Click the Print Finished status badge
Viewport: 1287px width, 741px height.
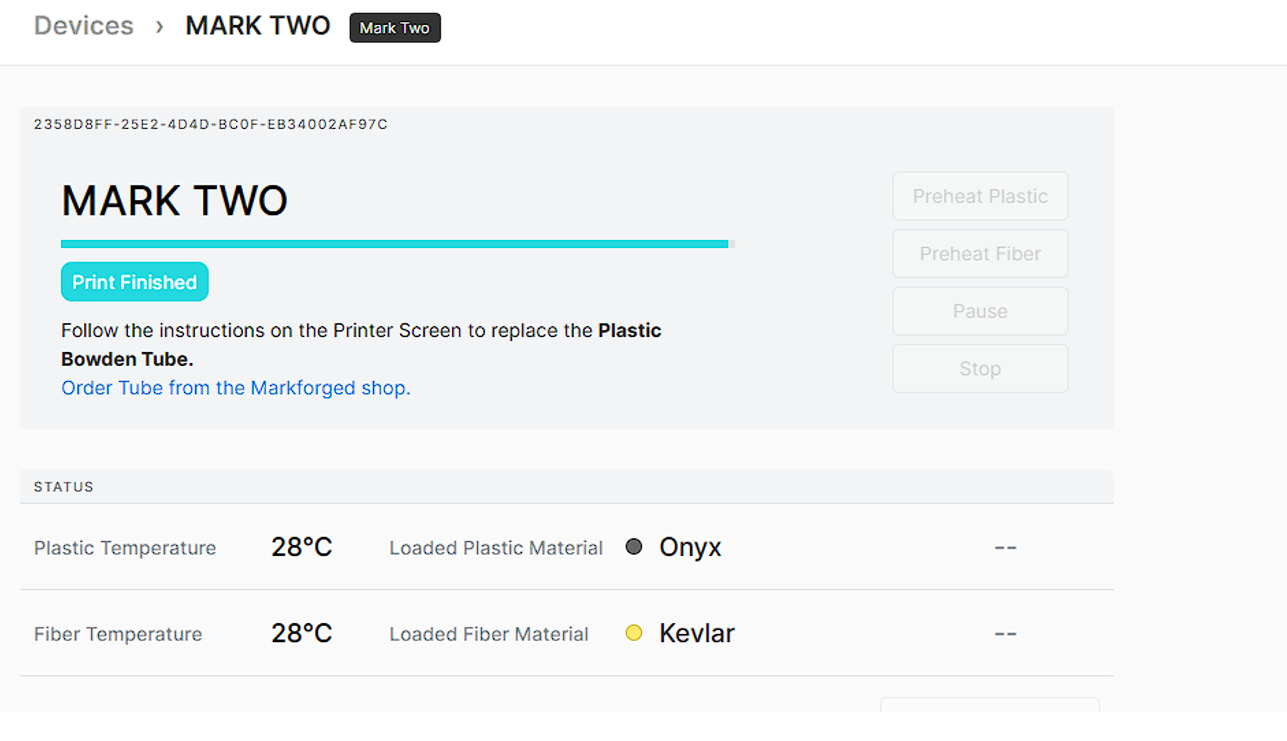tap(134, 281)
